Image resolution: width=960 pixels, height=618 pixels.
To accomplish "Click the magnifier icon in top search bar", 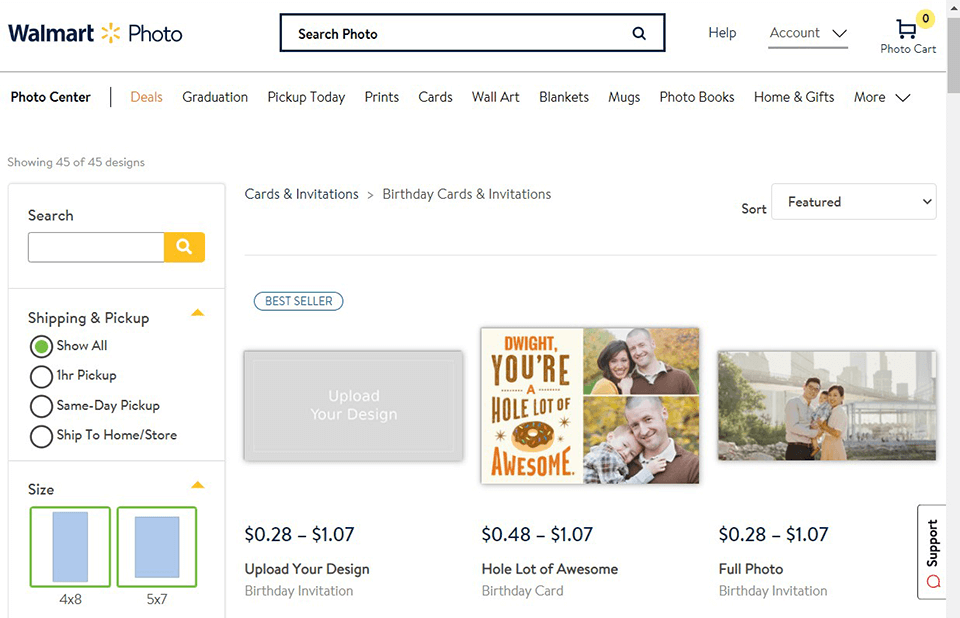I will pos(639,33).
